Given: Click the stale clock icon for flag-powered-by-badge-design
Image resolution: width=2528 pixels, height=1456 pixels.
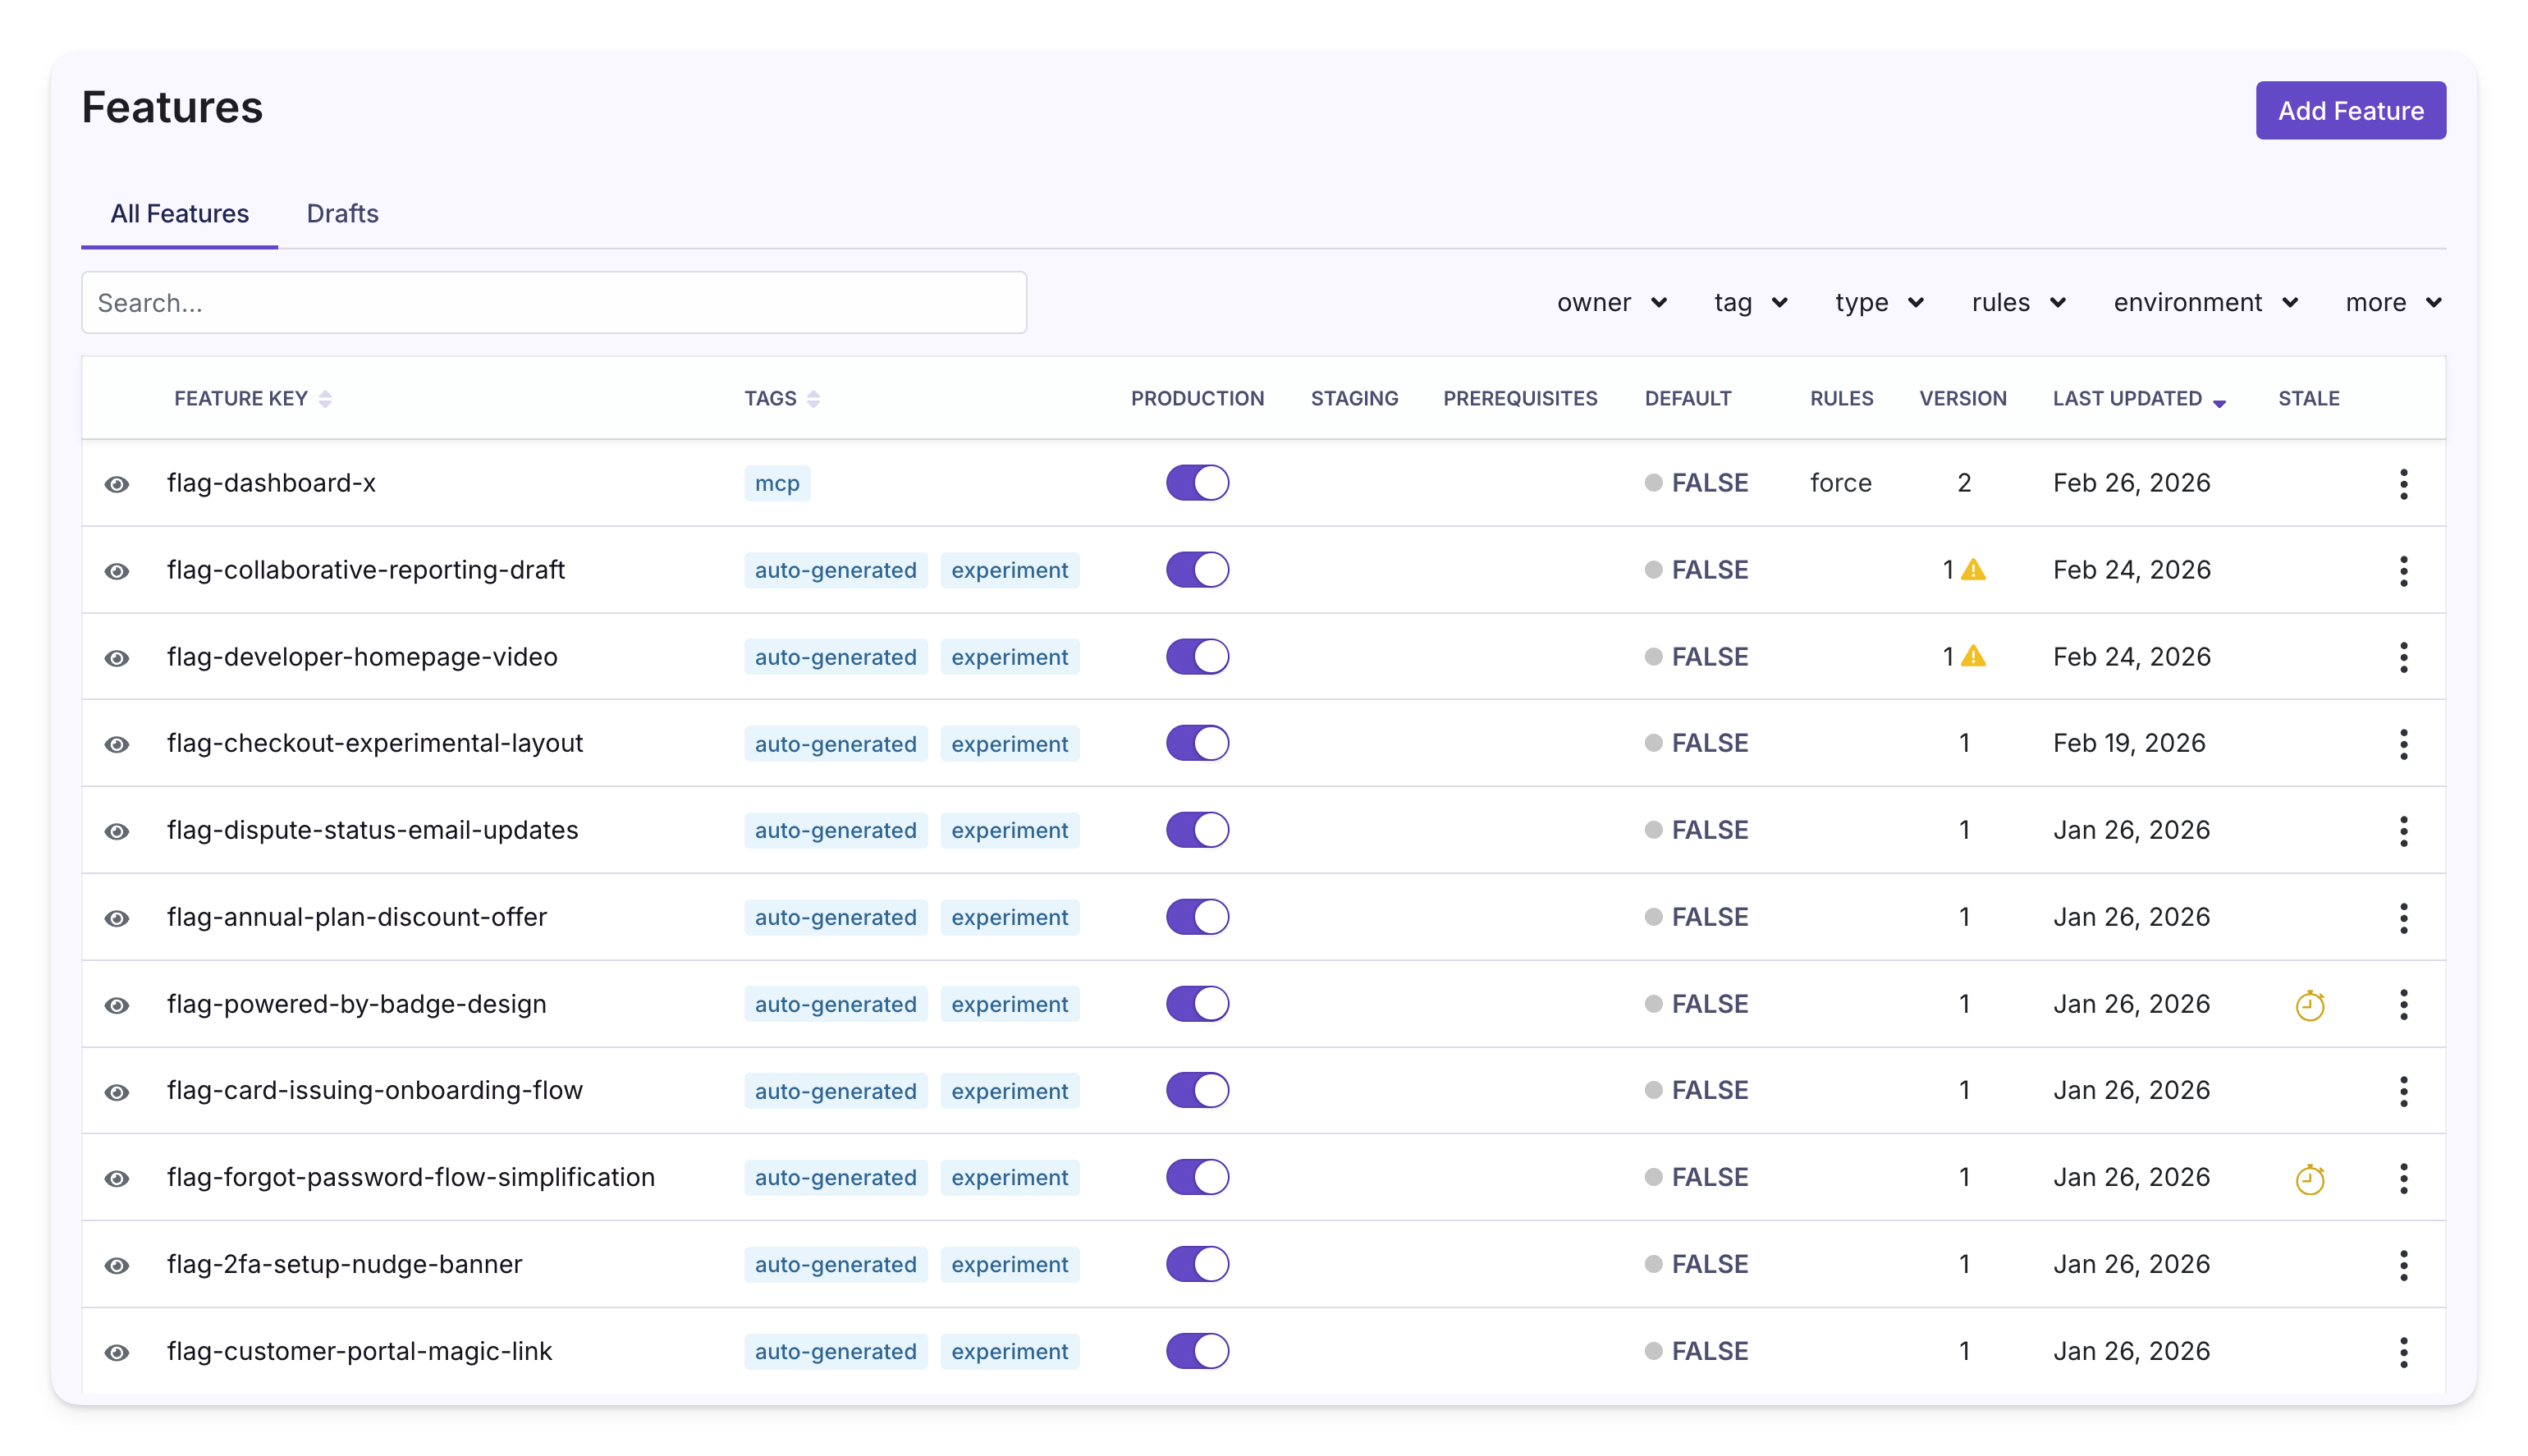Looking at the screenshot, I should pyautogui.click(x=2310, y=1005).
